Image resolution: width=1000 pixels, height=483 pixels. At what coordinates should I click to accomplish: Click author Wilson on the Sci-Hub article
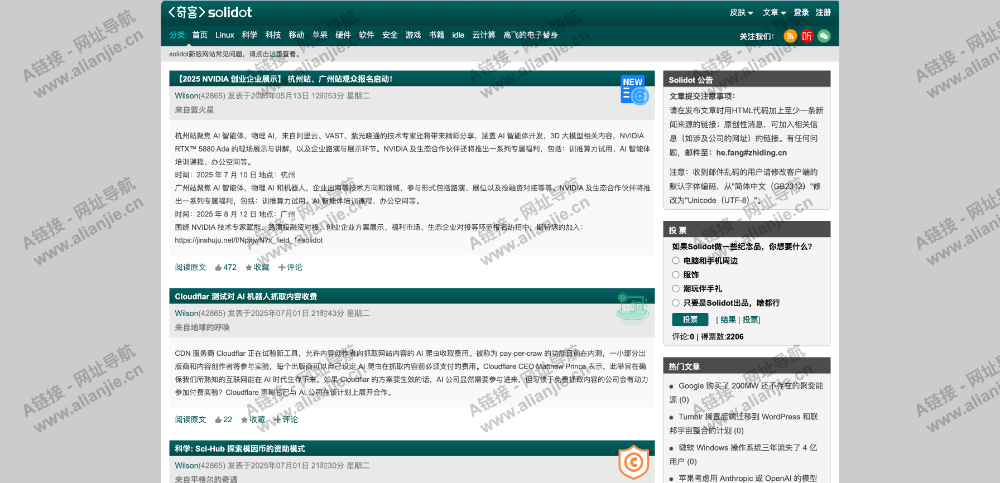186,465
